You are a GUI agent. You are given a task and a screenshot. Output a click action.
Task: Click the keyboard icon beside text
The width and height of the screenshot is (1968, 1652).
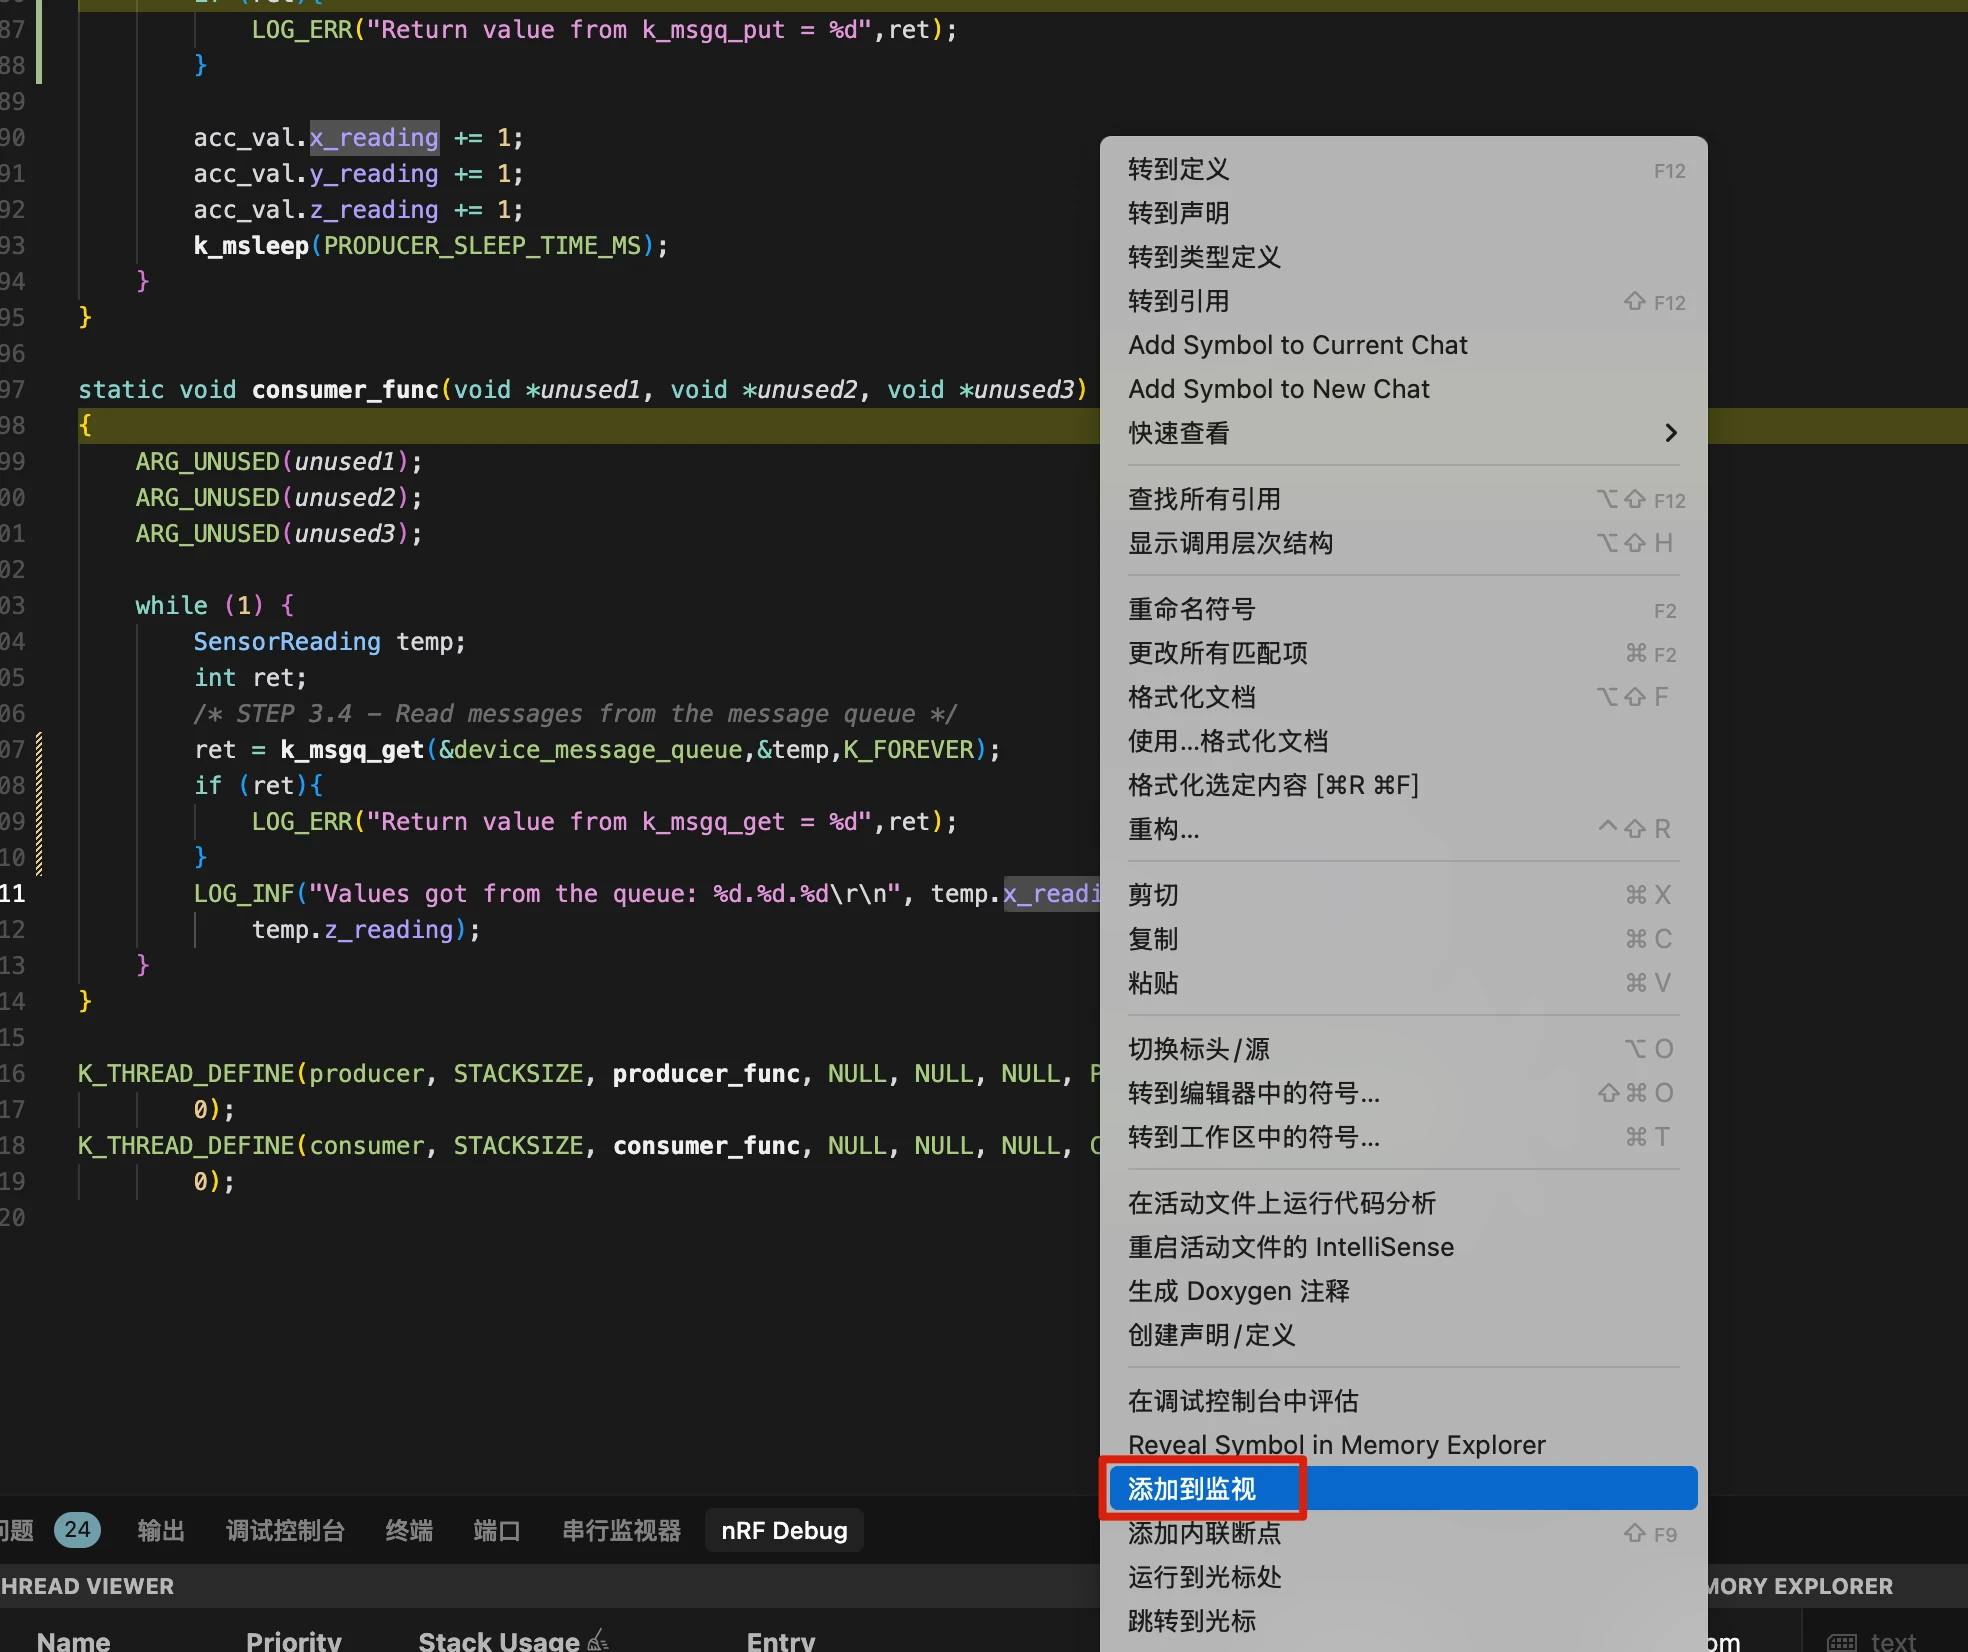point(1841,1641)
